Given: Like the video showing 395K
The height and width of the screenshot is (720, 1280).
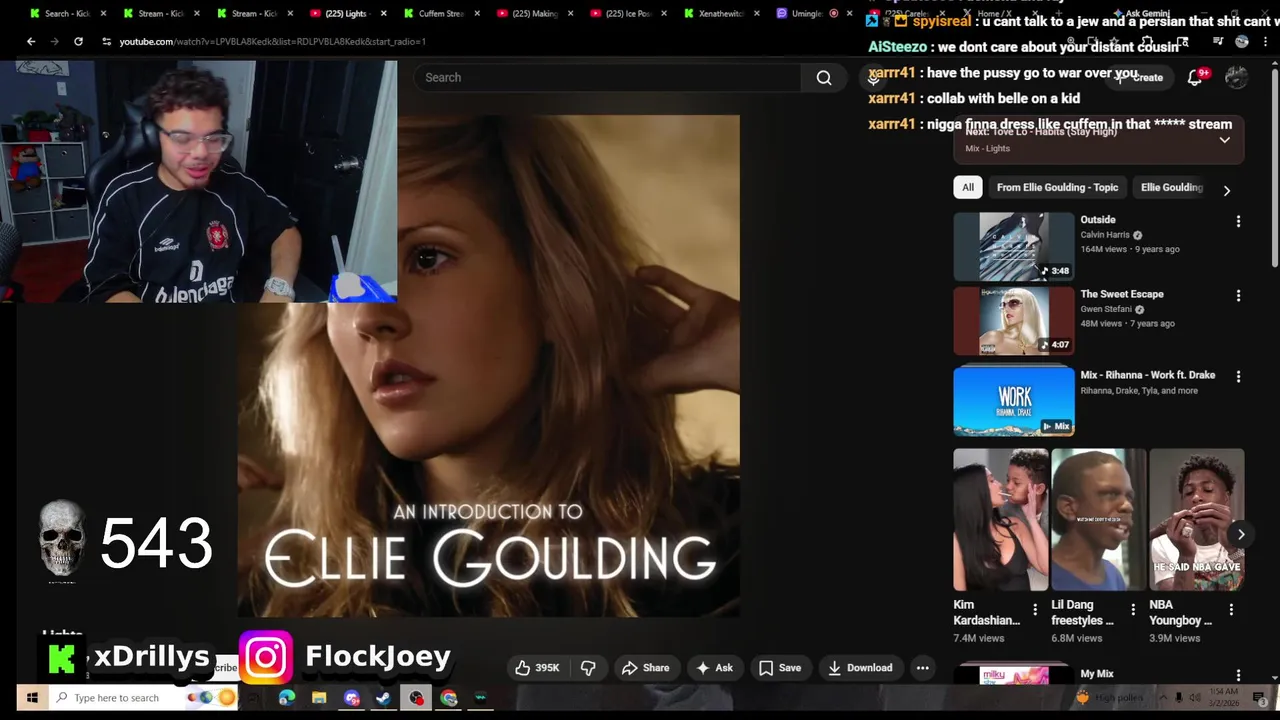Looking at the screenshot, I should click(537, 668).
